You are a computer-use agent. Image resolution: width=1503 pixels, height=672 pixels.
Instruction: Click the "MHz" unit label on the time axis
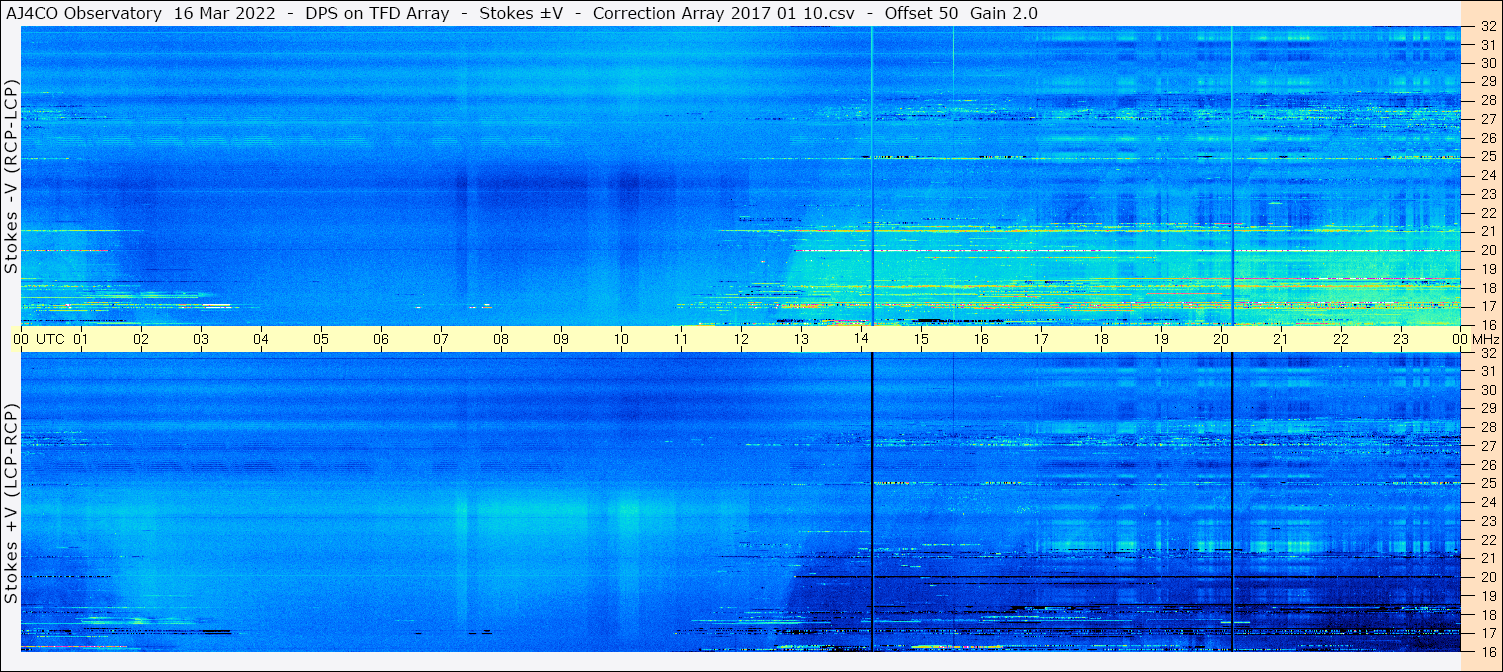coord(1485,339)
